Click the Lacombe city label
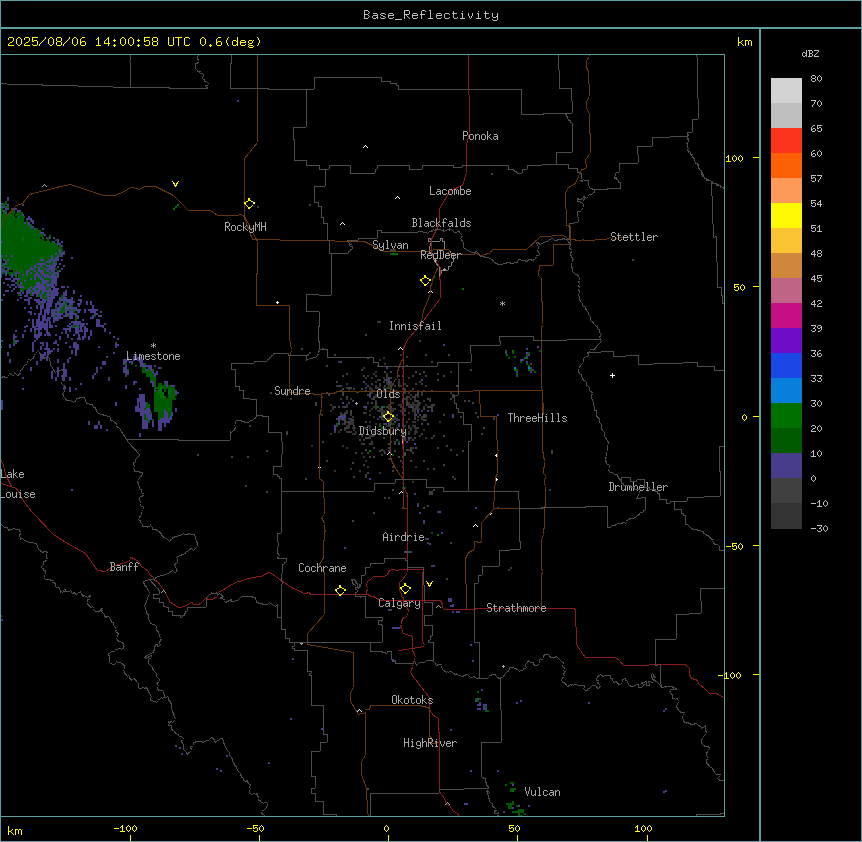 tap(450, 191)
